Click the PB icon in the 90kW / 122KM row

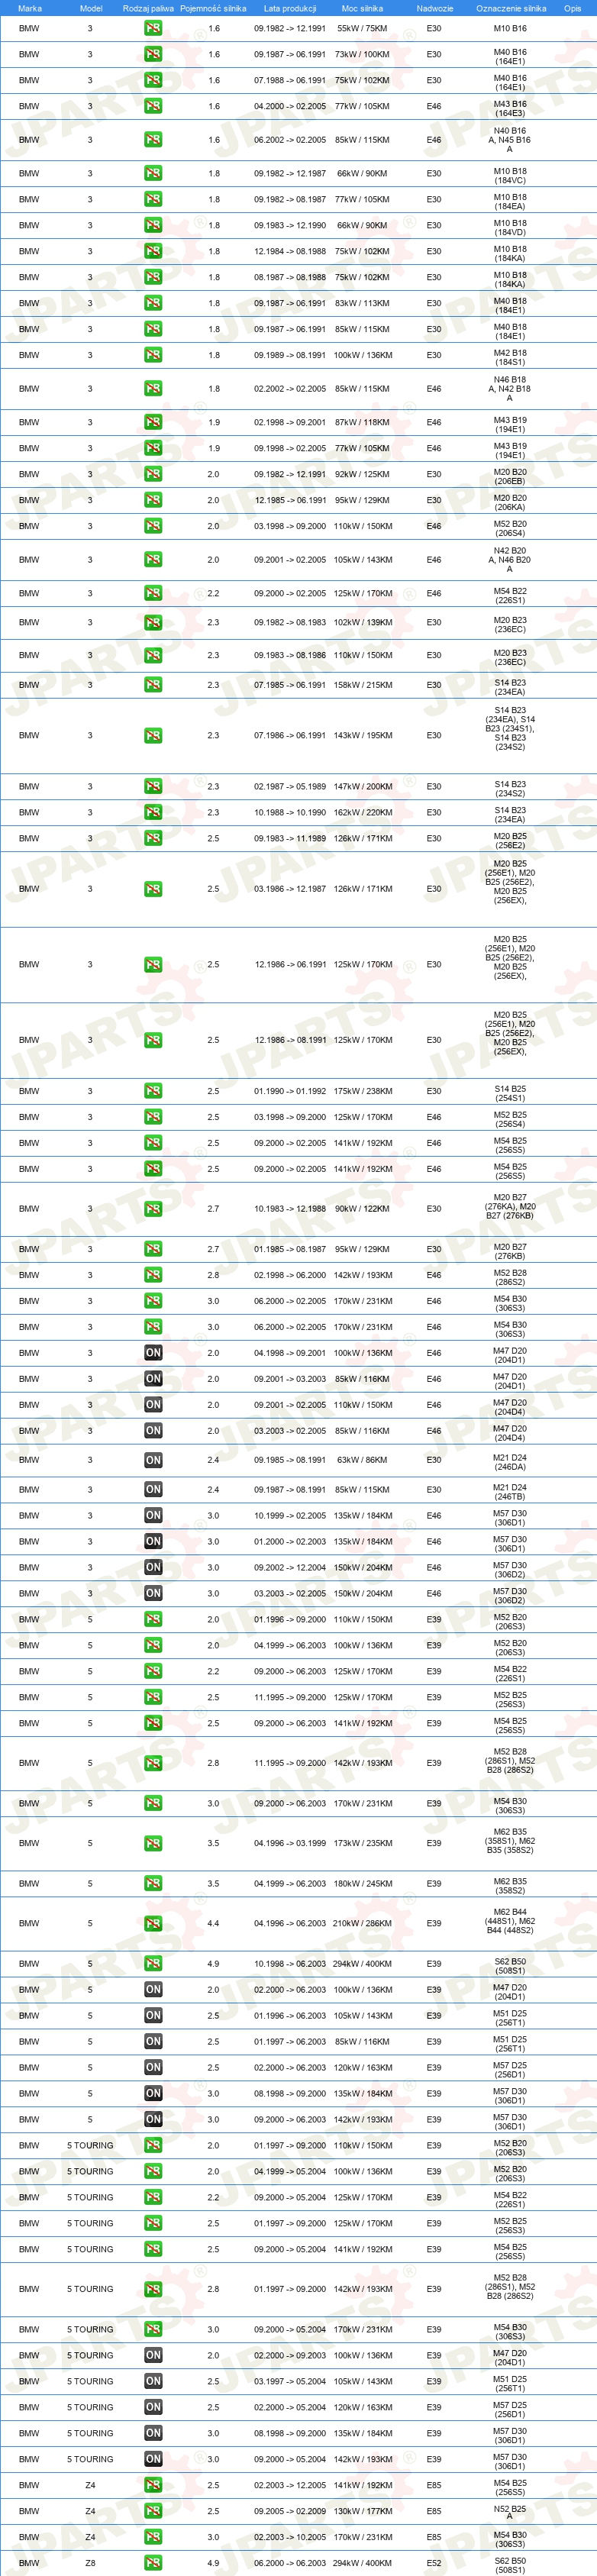tap(153, 1209)
